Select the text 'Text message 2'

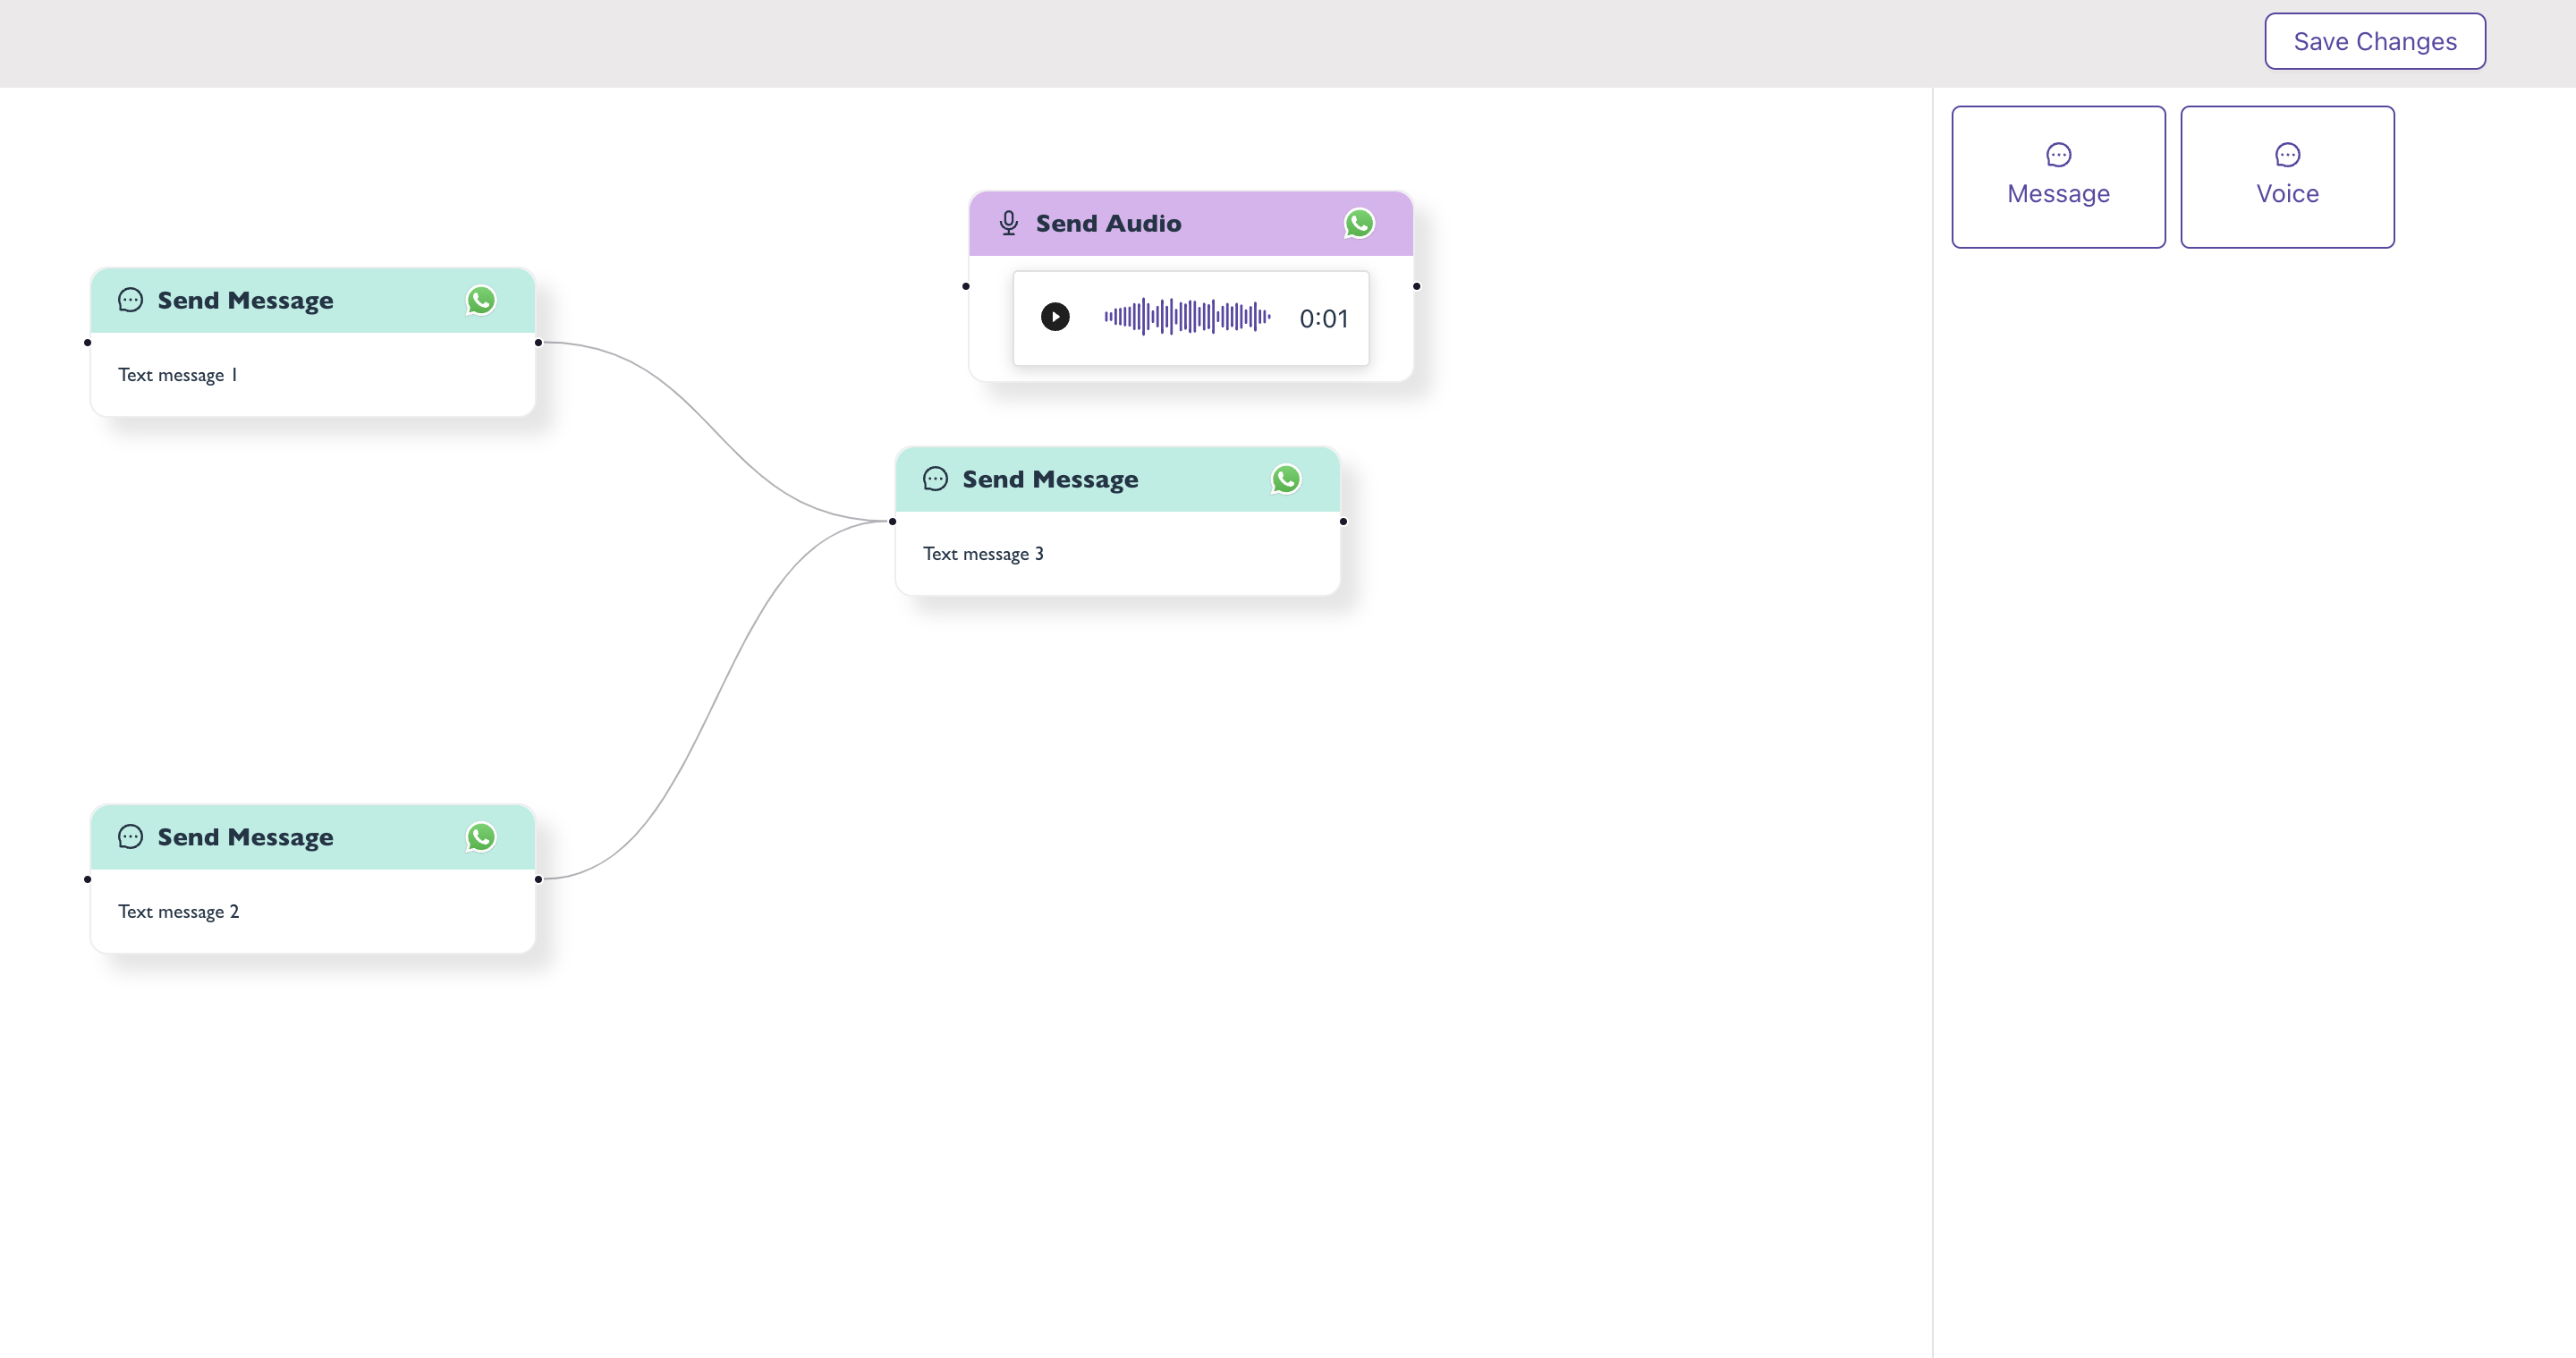point(179,912)
